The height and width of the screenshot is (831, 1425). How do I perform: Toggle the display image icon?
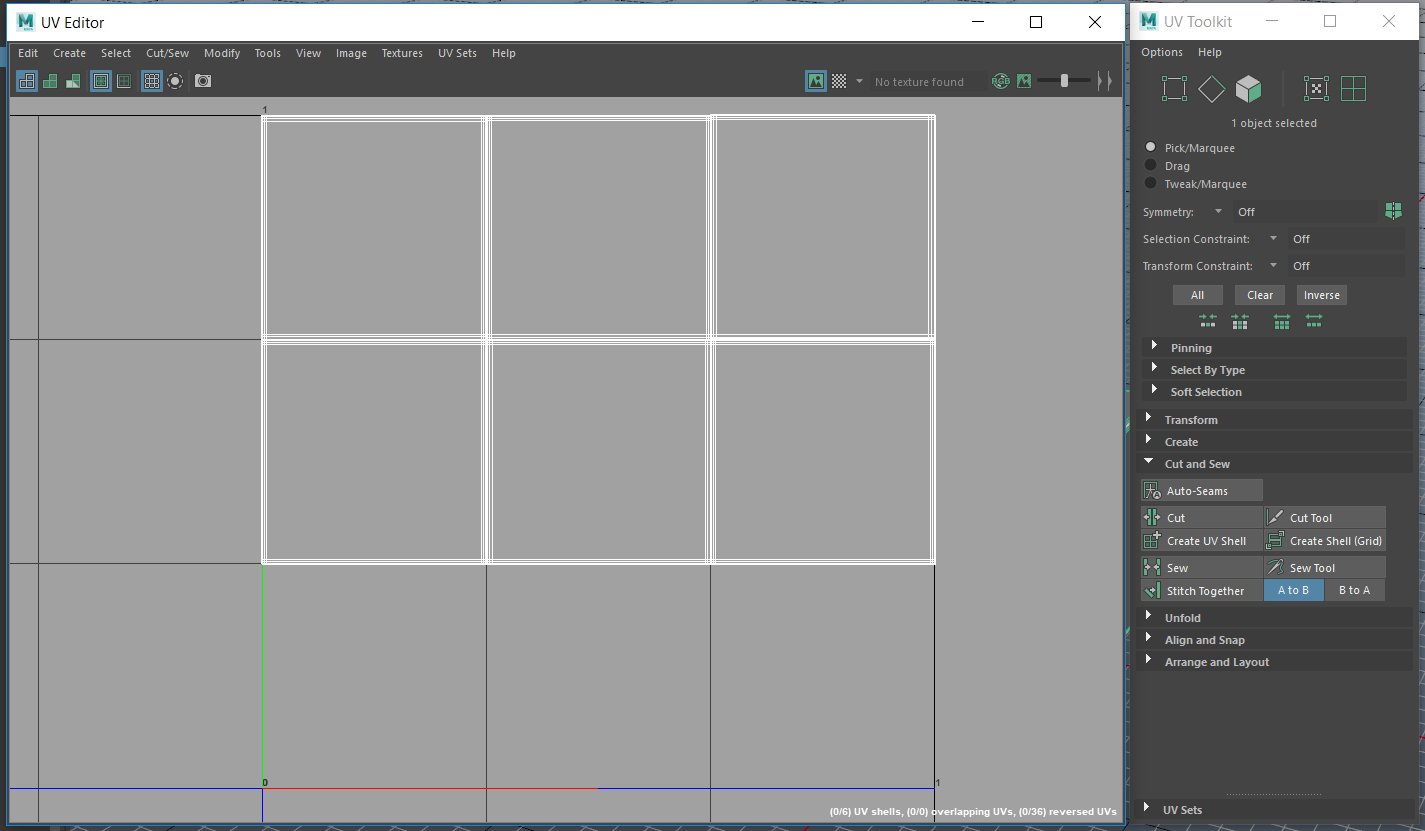[816, 81]
